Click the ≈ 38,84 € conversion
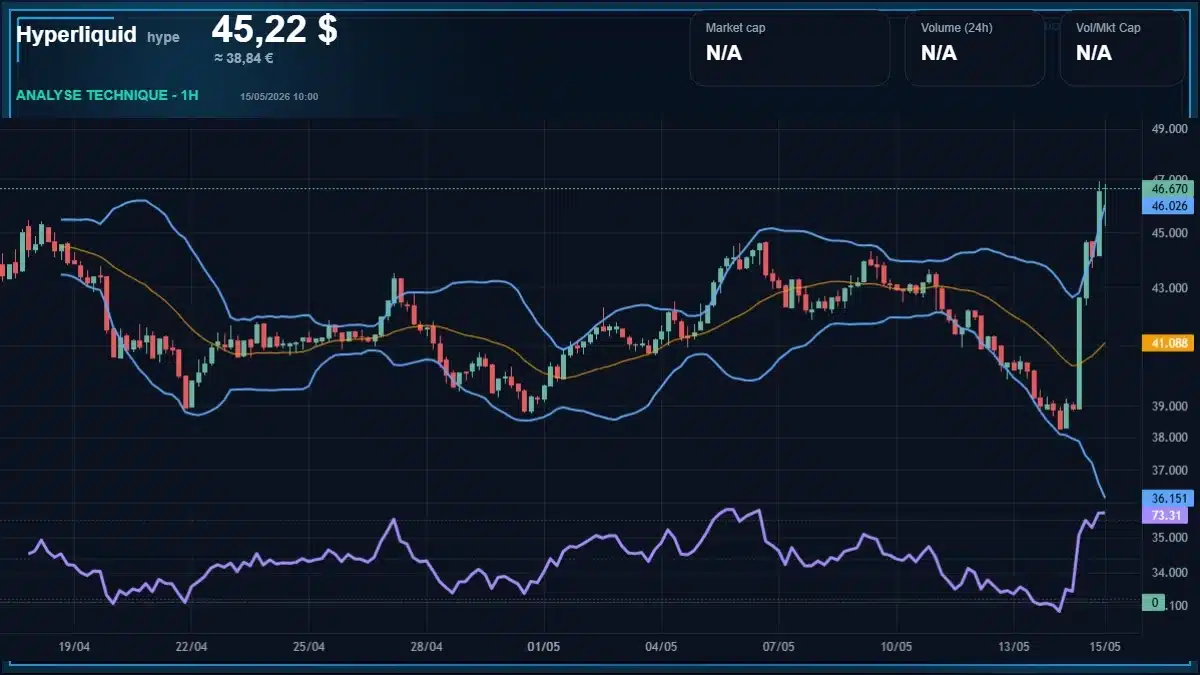This screenshot has width=1200, height=675. pos(243,58)
